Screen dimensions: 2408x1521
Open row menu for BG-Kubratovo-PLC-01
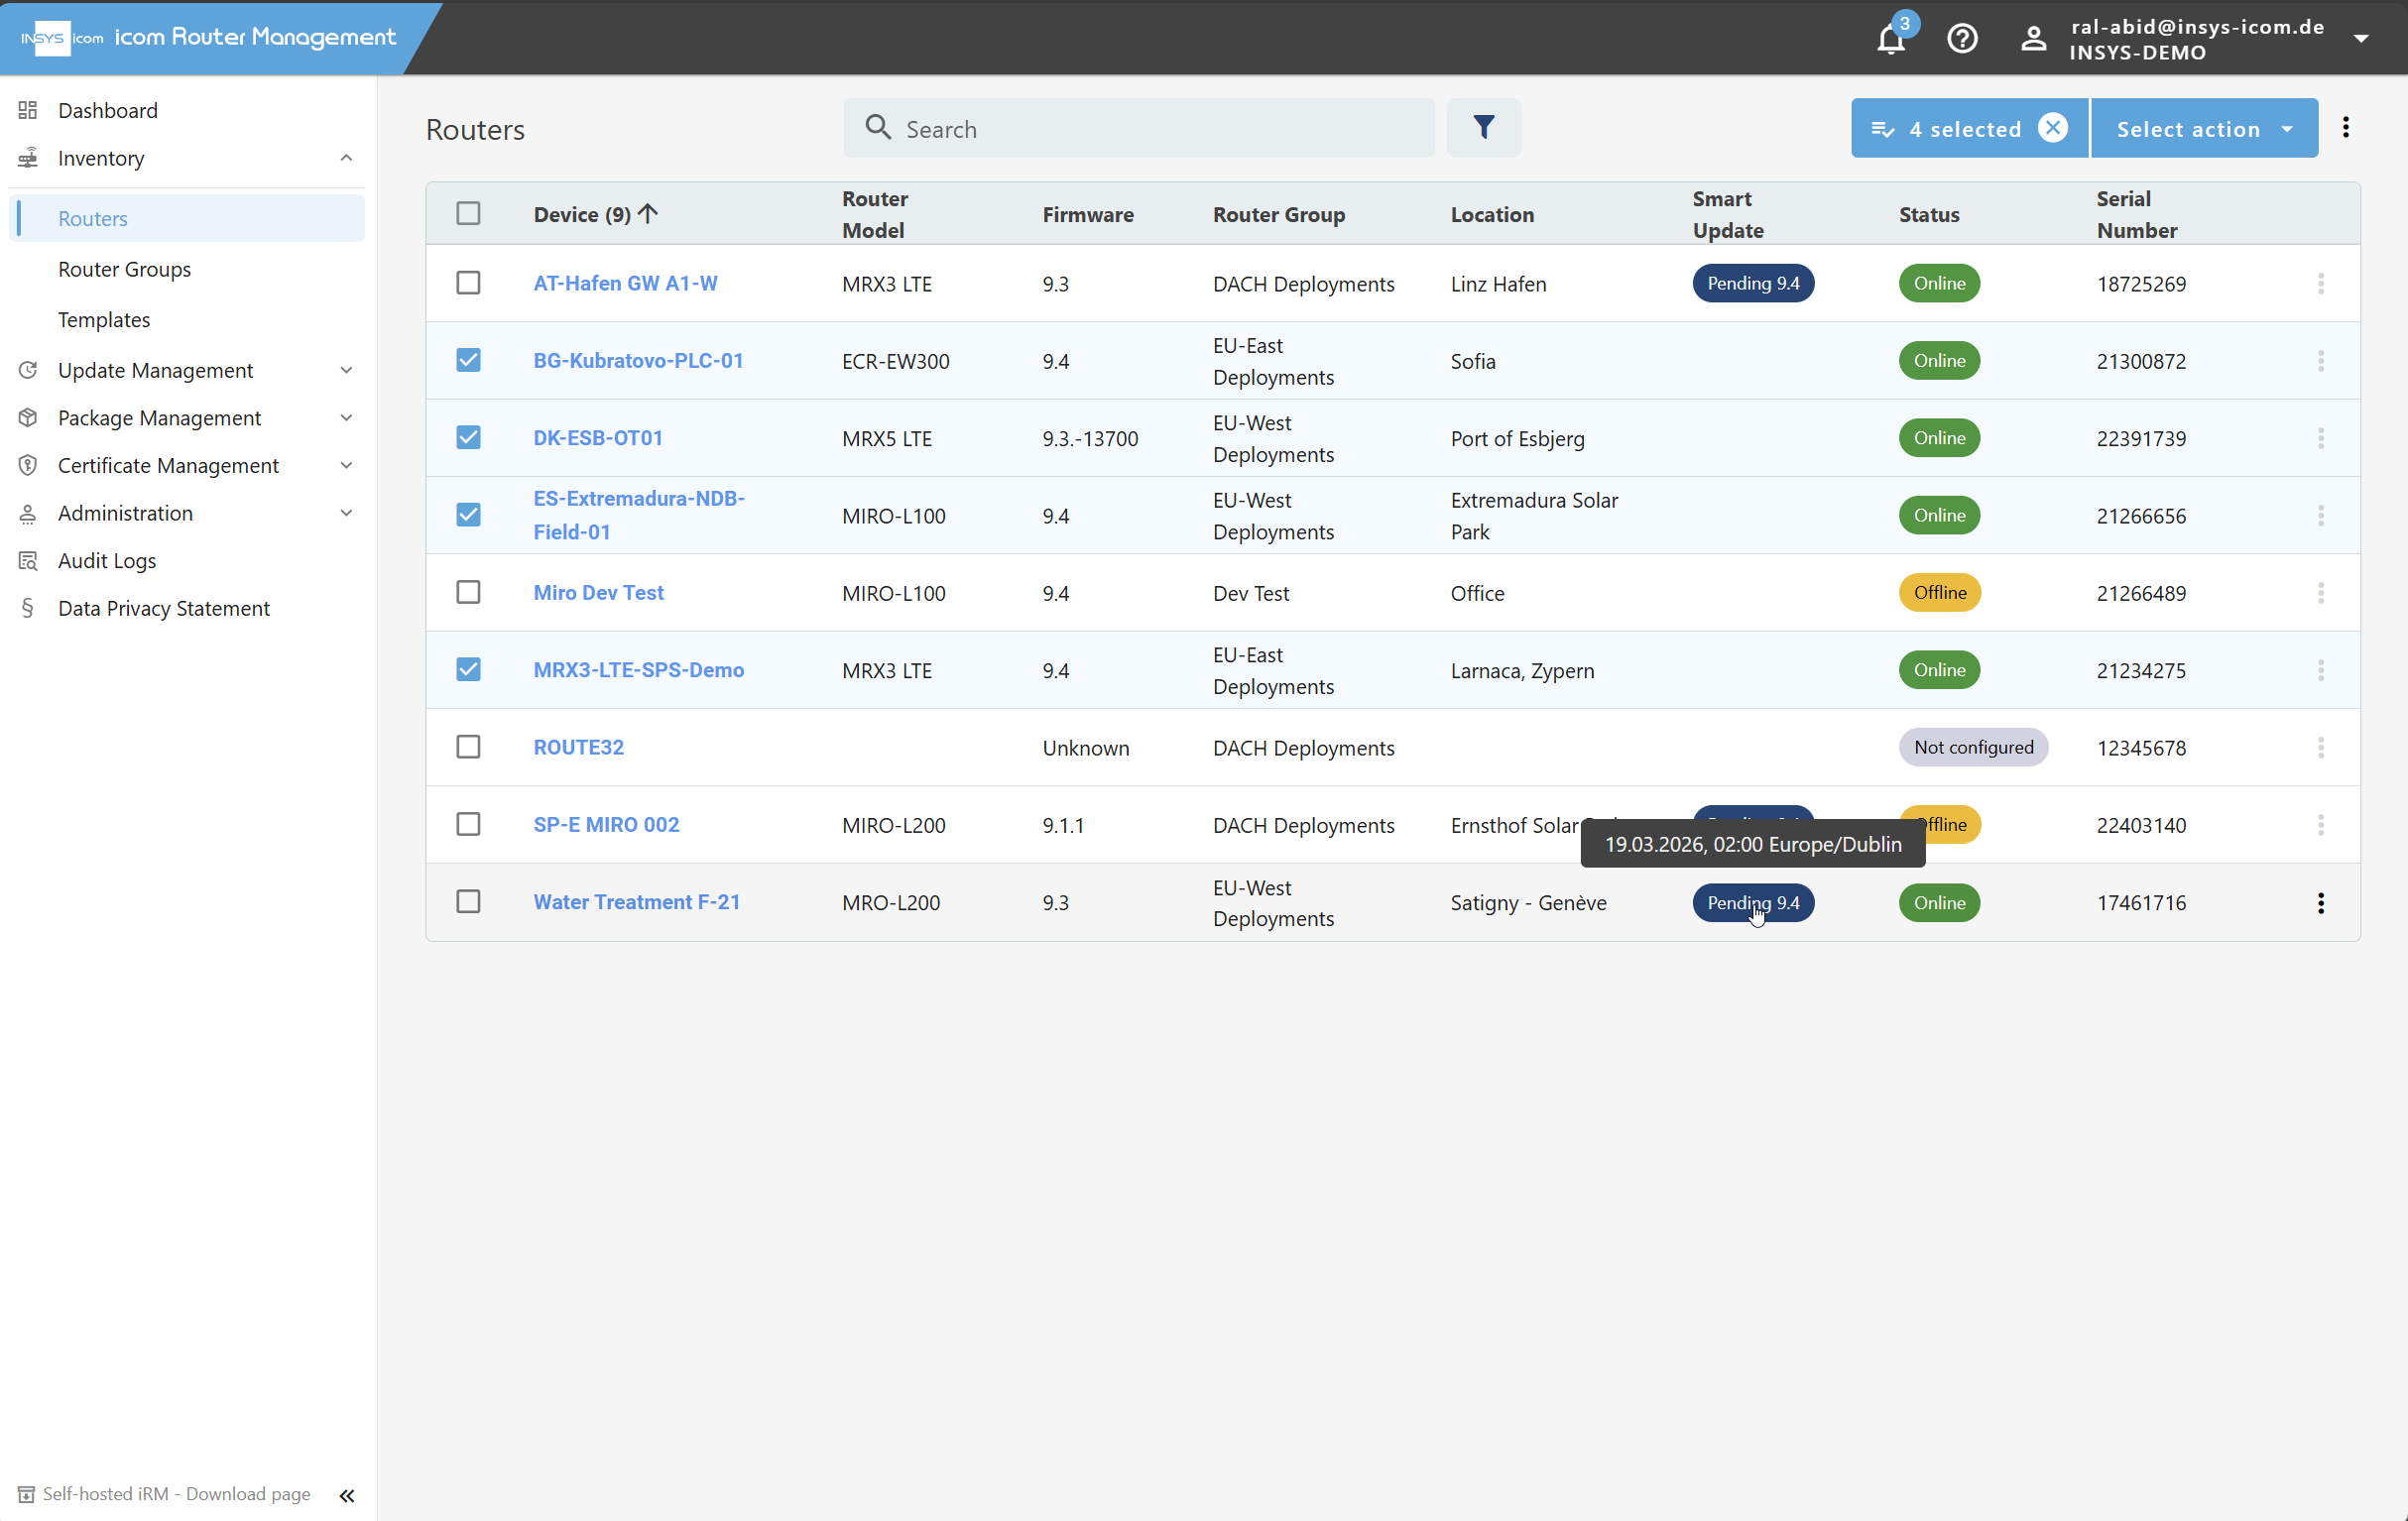tap(2320, 361)
